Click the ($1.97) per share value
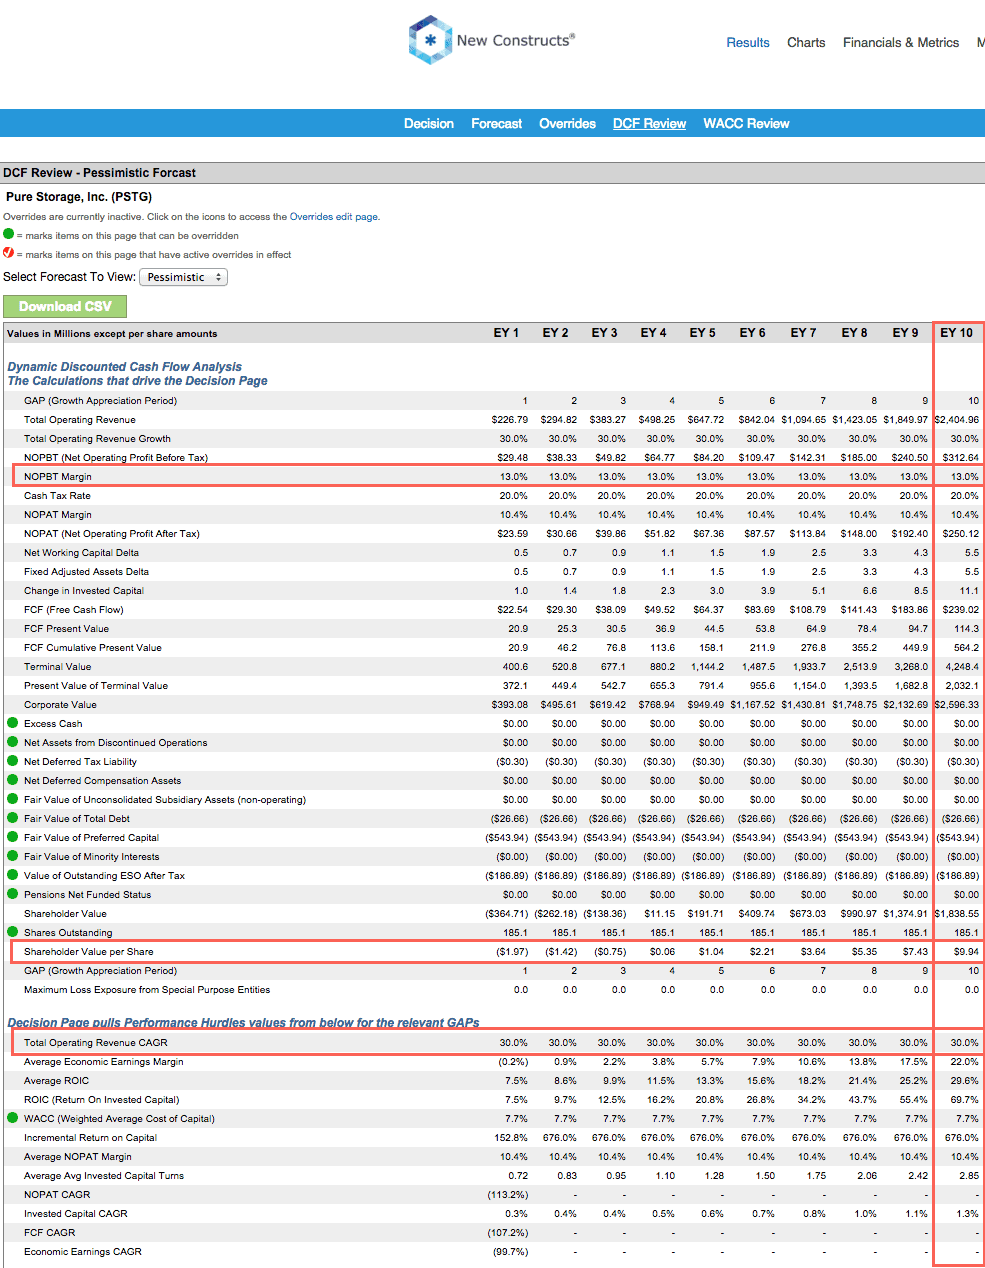 [512, 952]
